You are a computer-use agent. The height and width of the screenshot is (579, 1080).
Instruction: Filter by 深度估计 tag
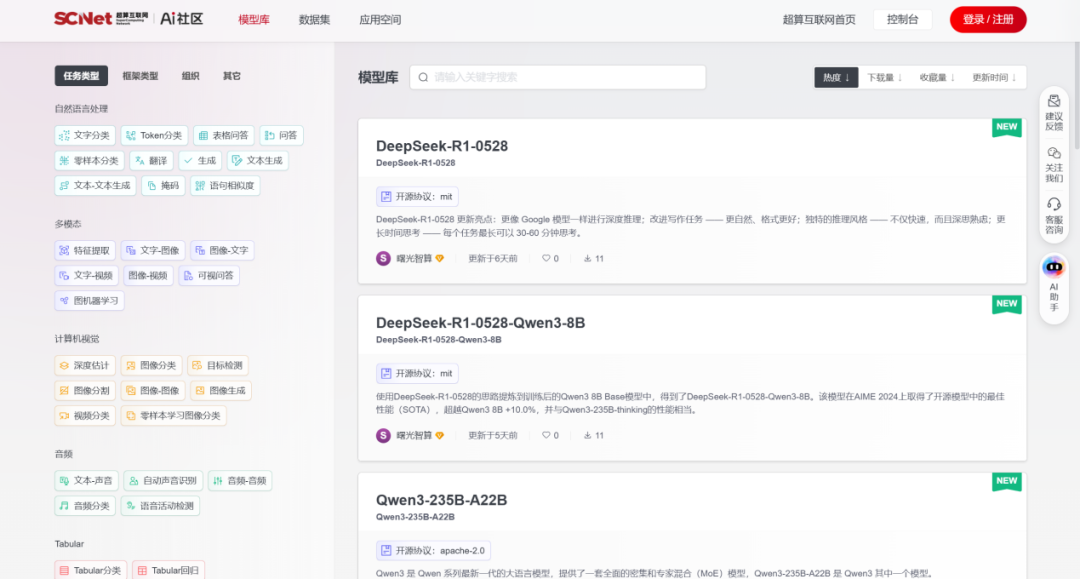(85, 366)
